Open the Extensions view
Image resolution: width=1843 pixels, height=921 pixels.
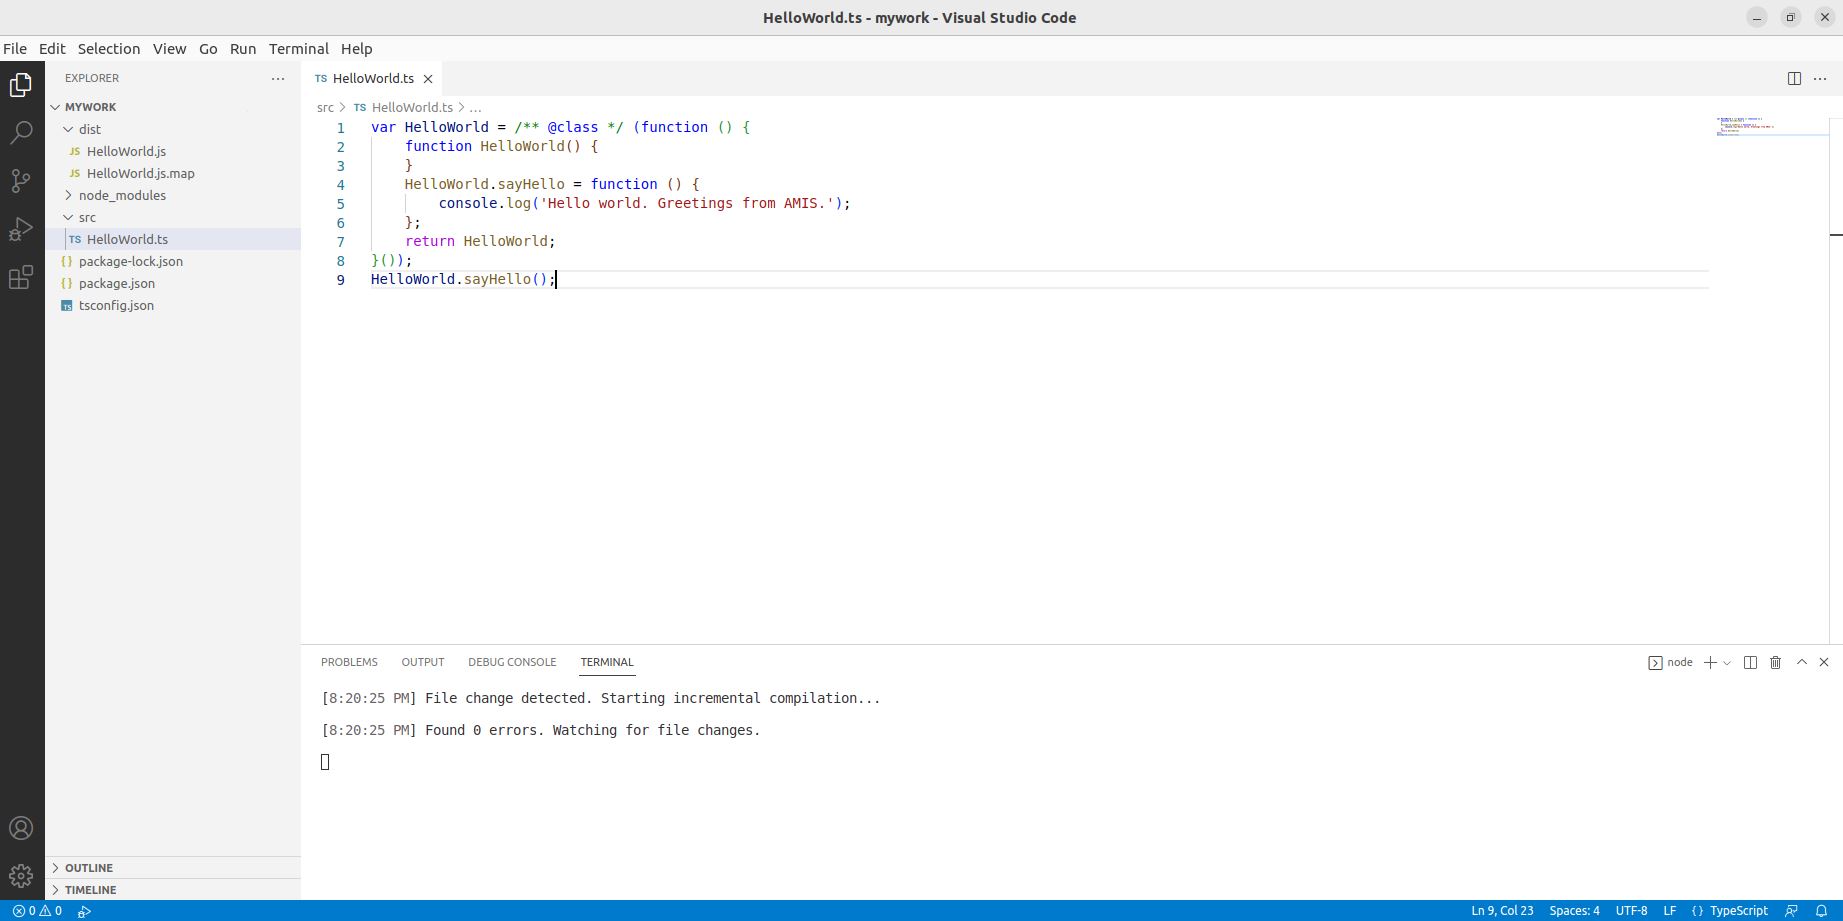[21, 278]
